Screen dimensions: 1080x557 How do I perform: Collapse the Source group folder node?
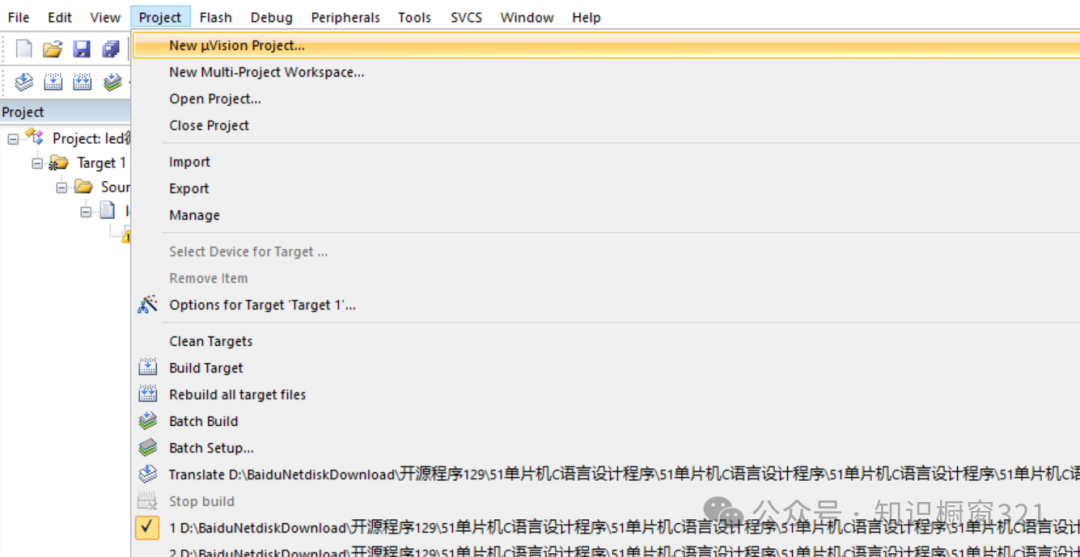[x=61, y=187]
